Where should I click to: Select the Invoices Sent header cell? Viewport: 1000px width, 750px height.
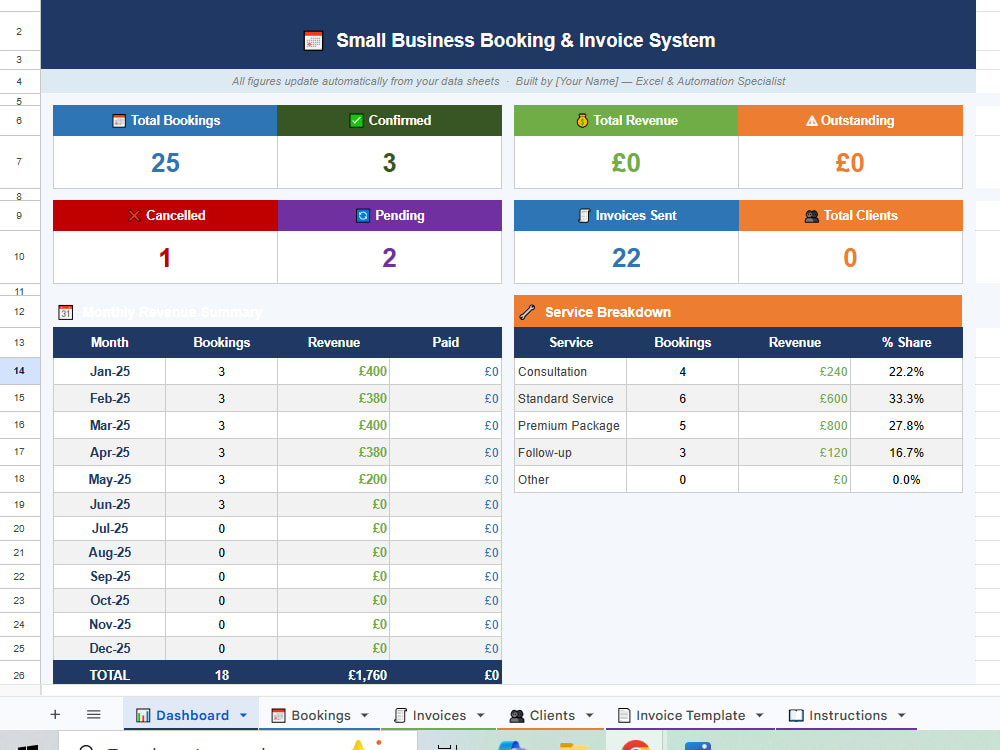[626, 216]
